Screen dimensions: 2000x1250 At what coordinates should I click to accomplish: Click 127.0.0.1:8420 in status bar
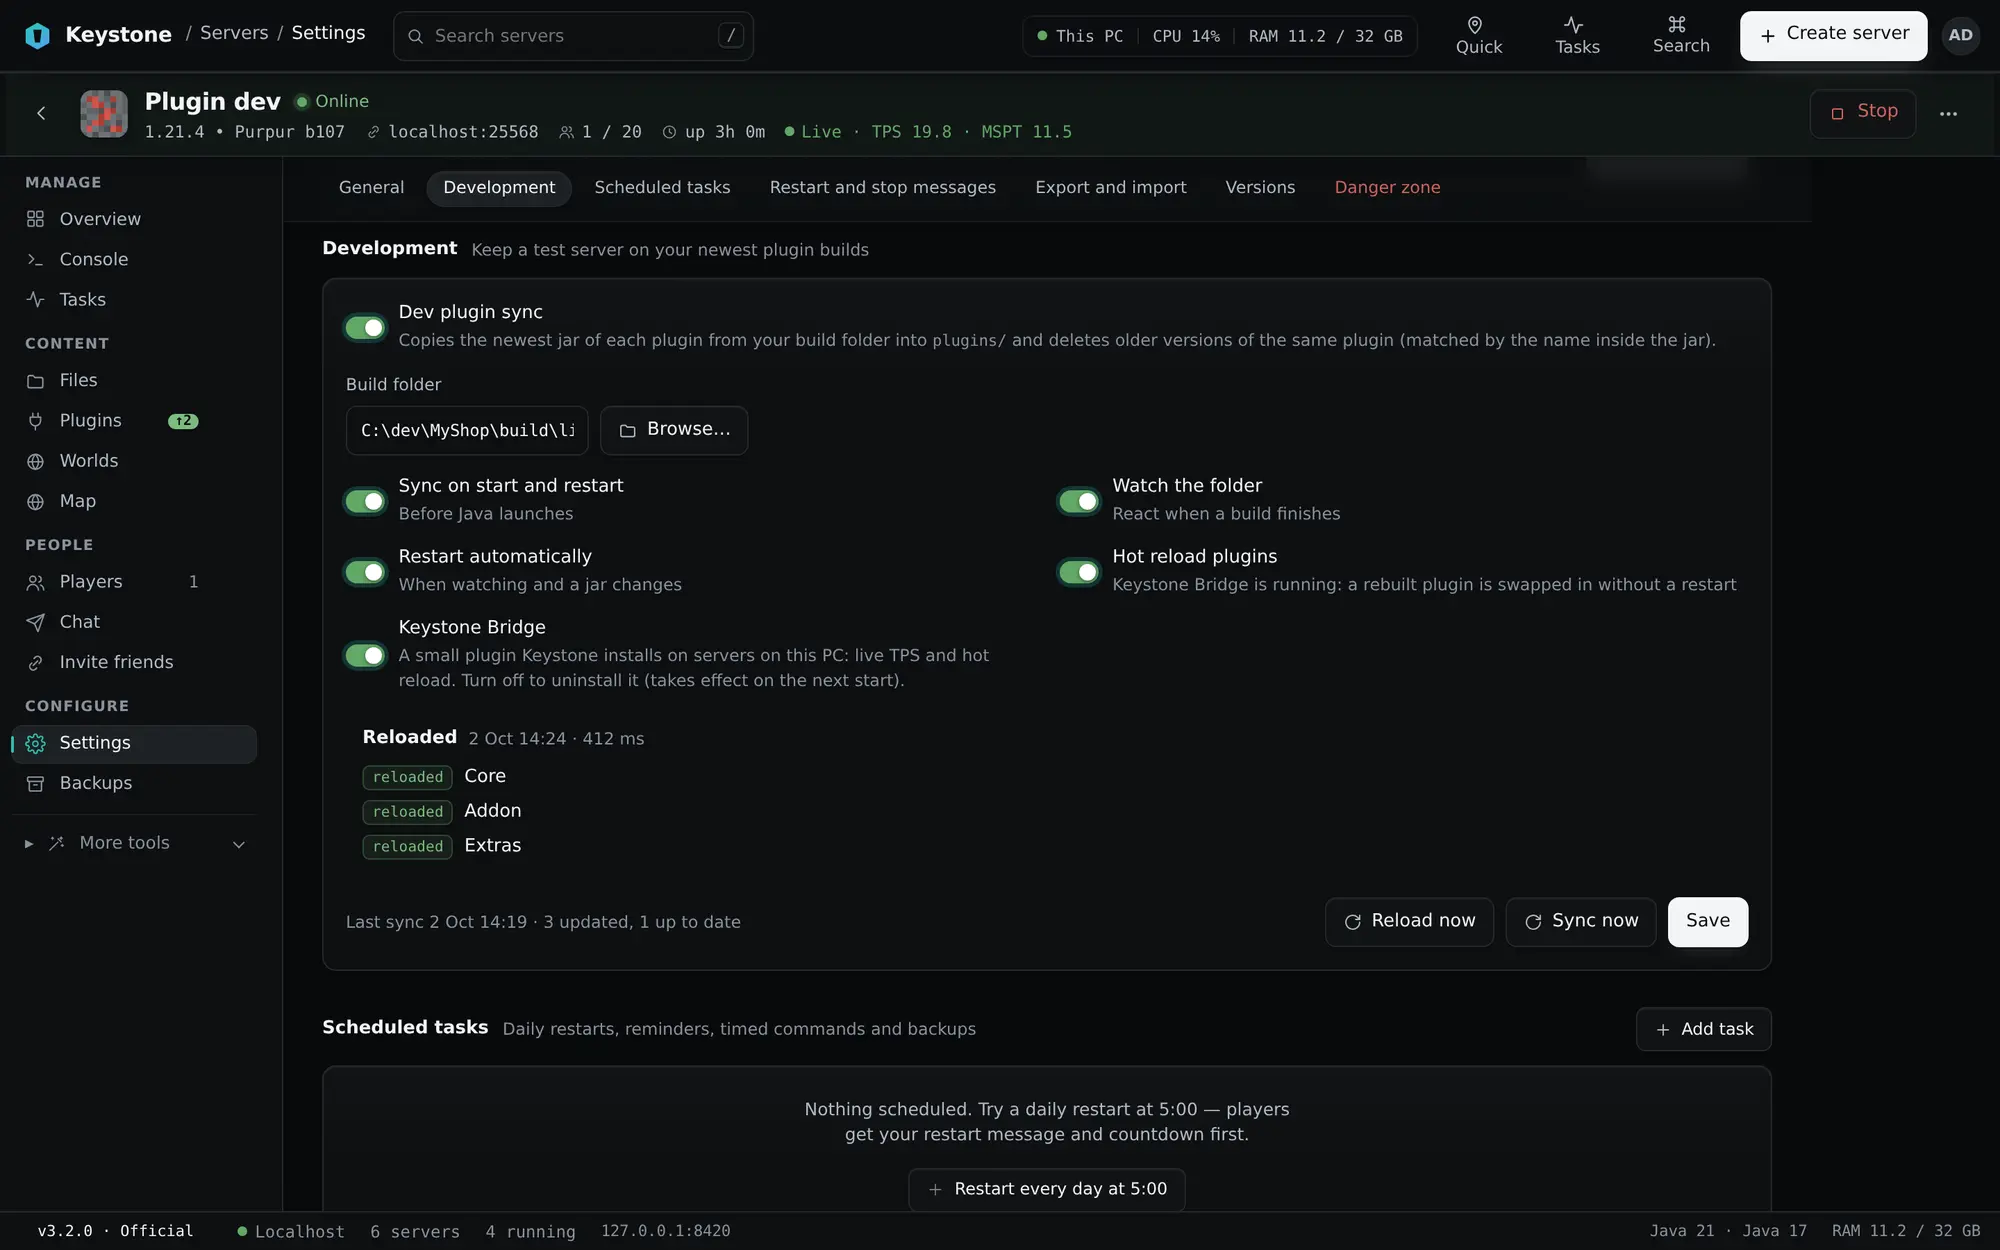coord(665,1231)
